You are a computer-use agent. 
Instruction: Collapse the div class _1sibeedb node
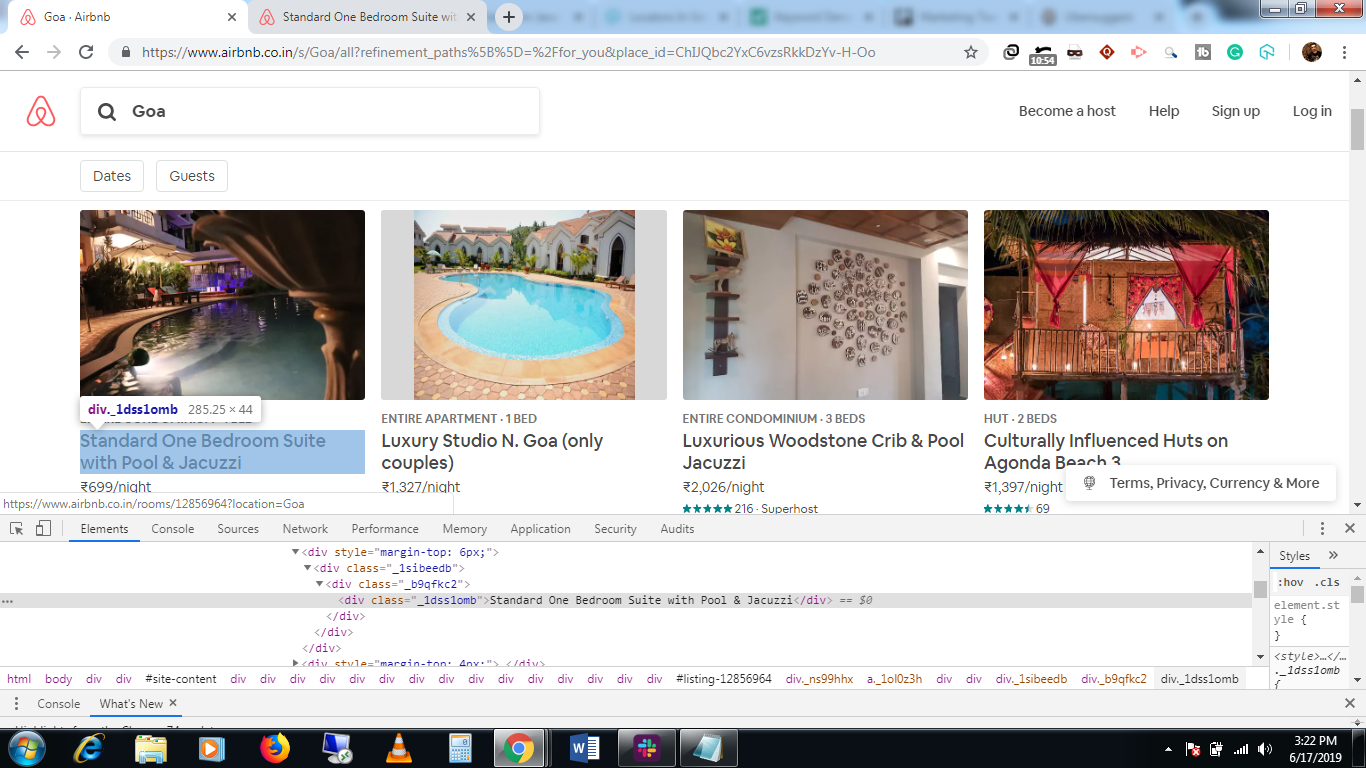(x=308, y=568)
